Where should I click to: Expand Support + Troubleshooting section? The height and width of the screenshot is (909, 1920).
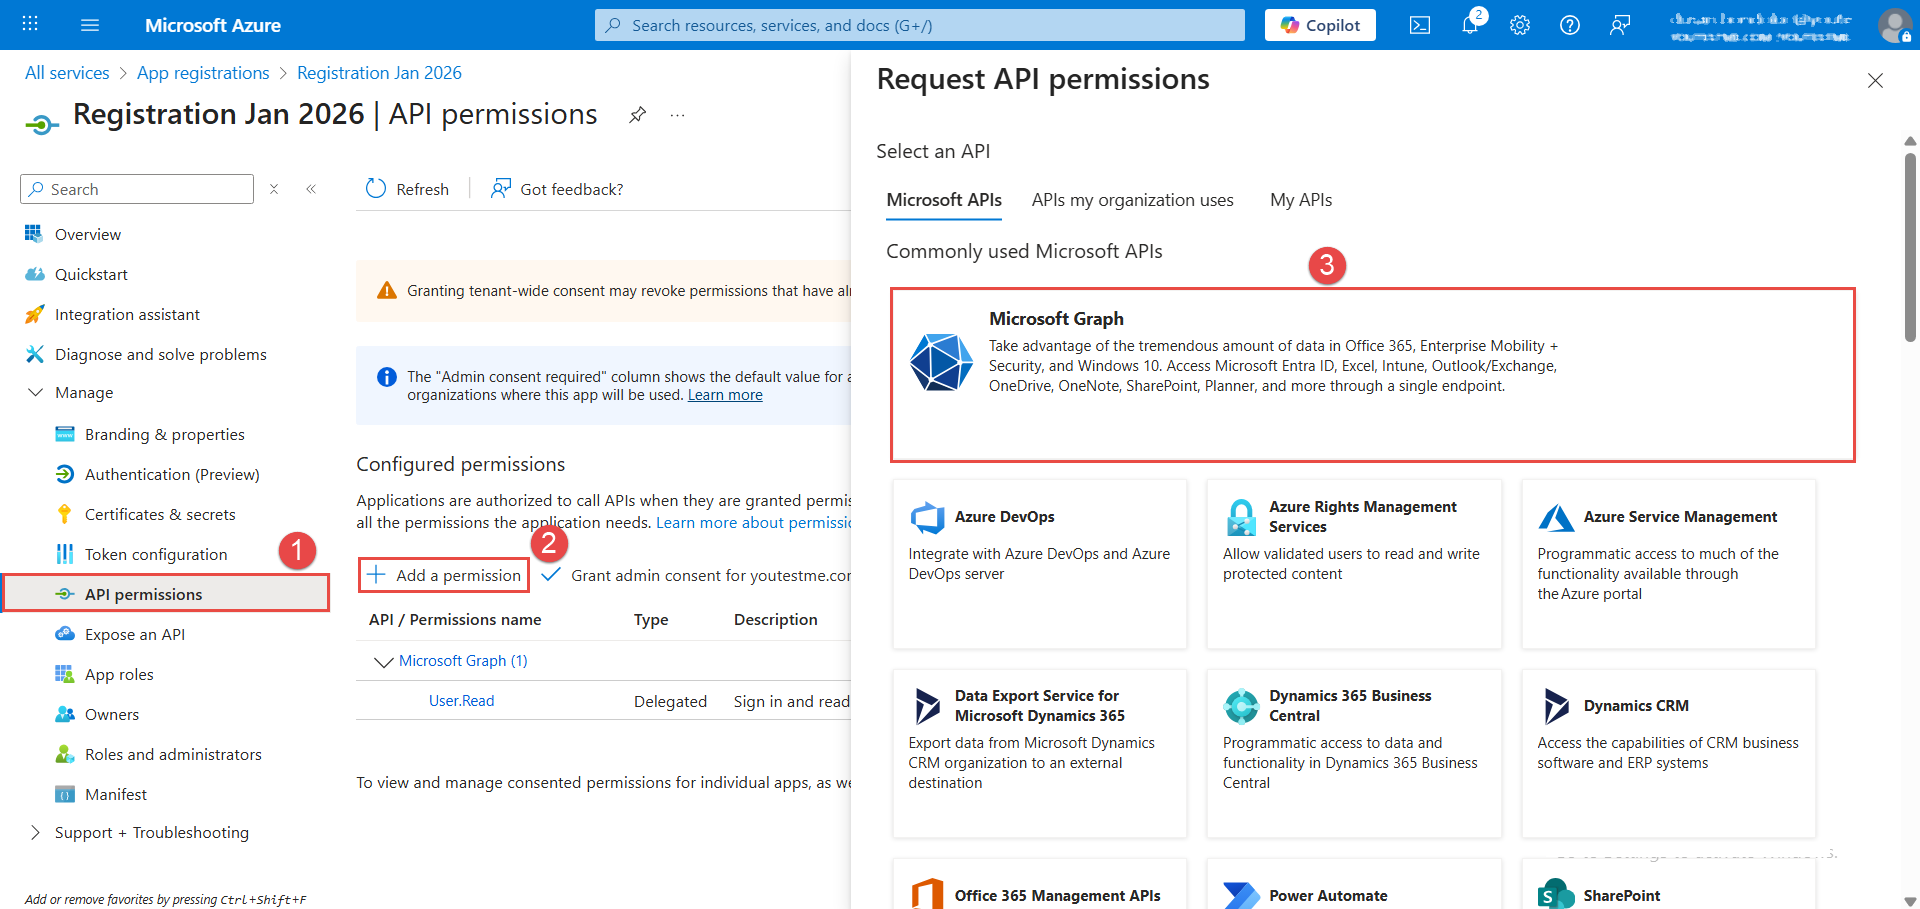click(36, 833)
